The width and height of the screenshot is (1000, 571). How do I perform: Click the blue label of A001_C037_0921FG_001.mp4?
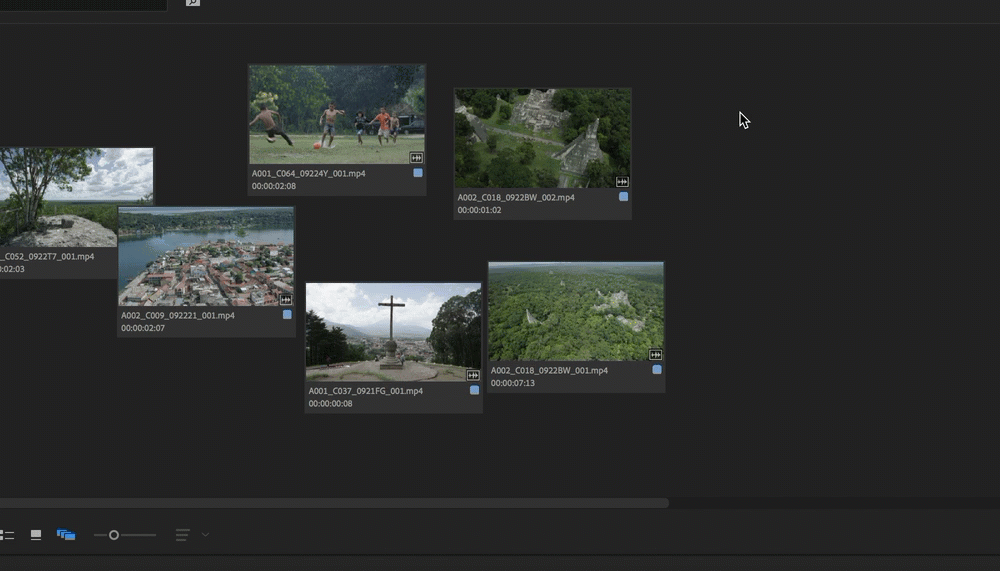click(474, 390)
